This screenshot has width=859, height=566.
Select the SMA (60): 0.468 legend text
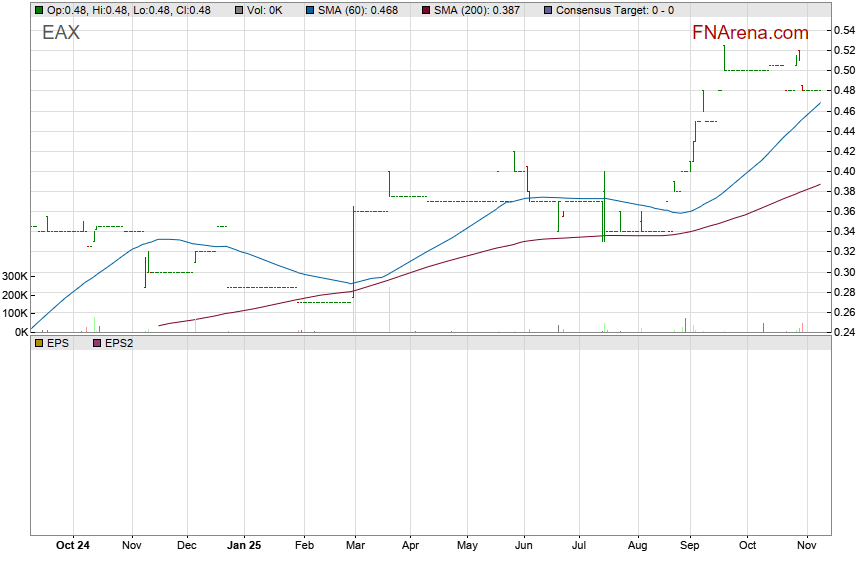tap(360, 10)
